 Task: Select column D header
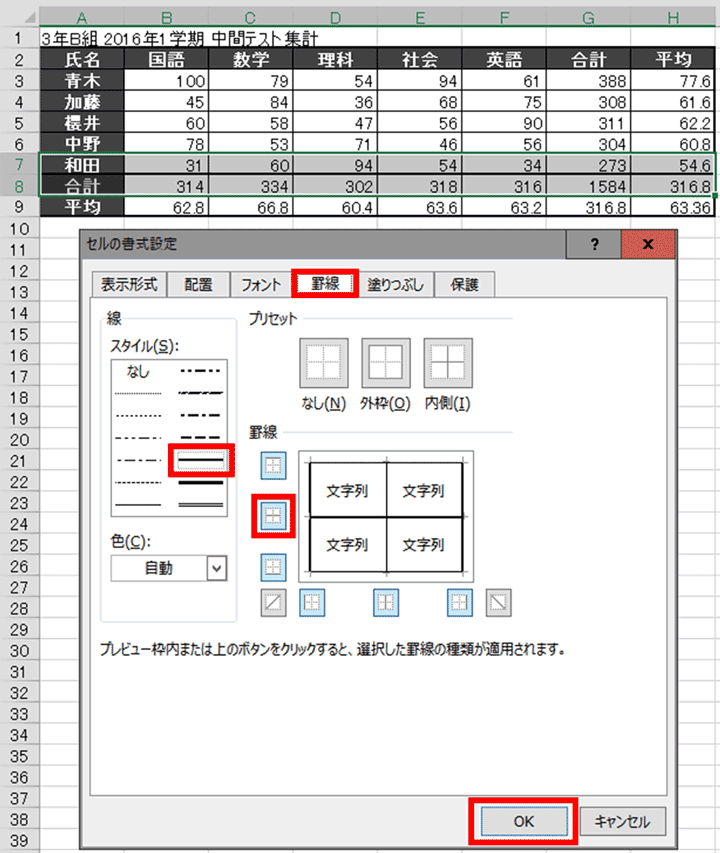coord(335,18)
